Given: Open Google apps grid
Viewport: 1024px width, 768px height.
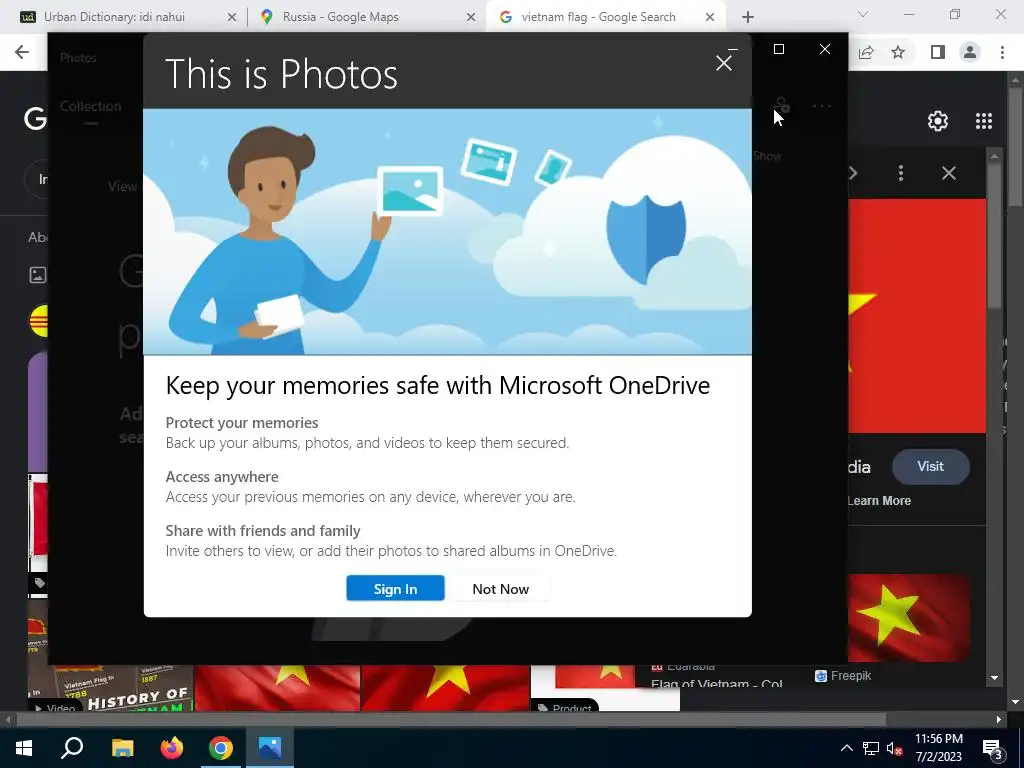Looking at the screenshot, I should [x=984, y=121].
